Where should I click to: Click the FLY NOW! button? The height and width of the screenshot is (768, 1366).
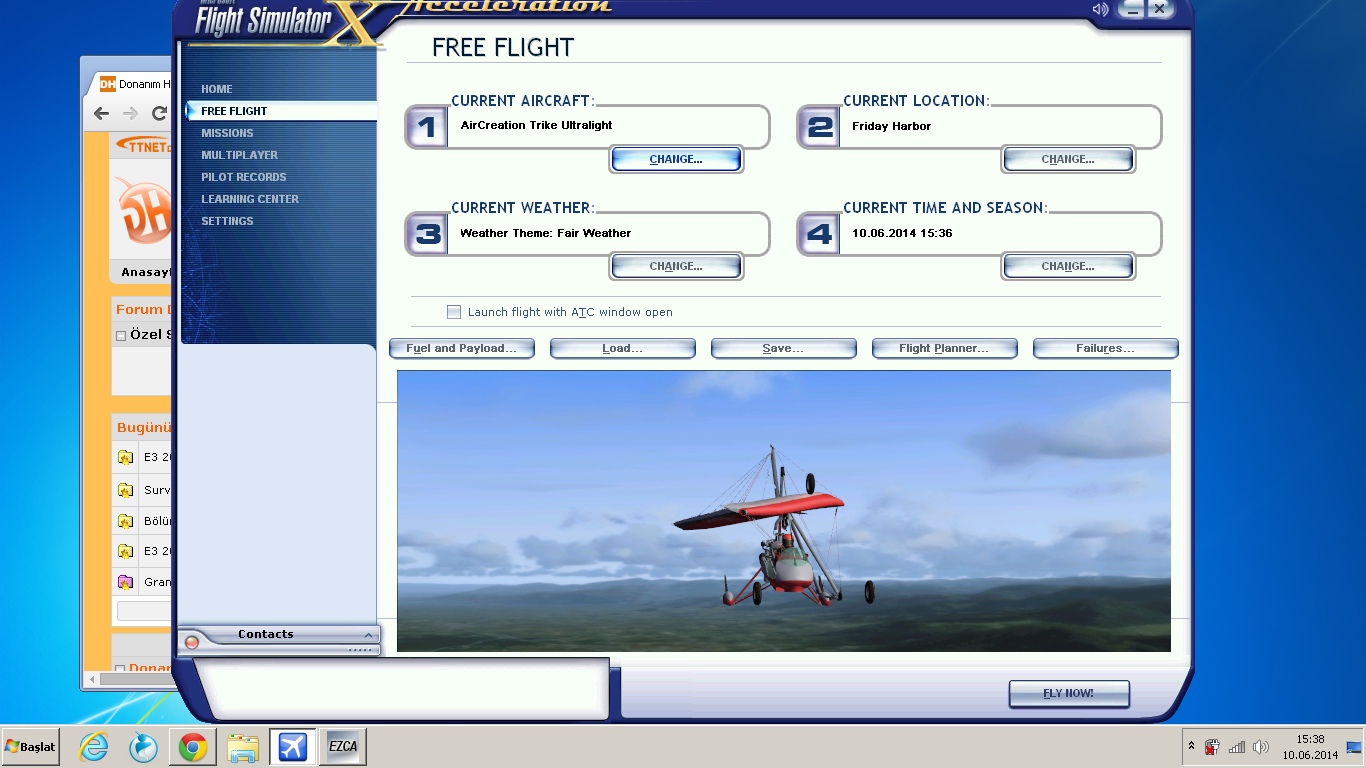[1069, 693]
